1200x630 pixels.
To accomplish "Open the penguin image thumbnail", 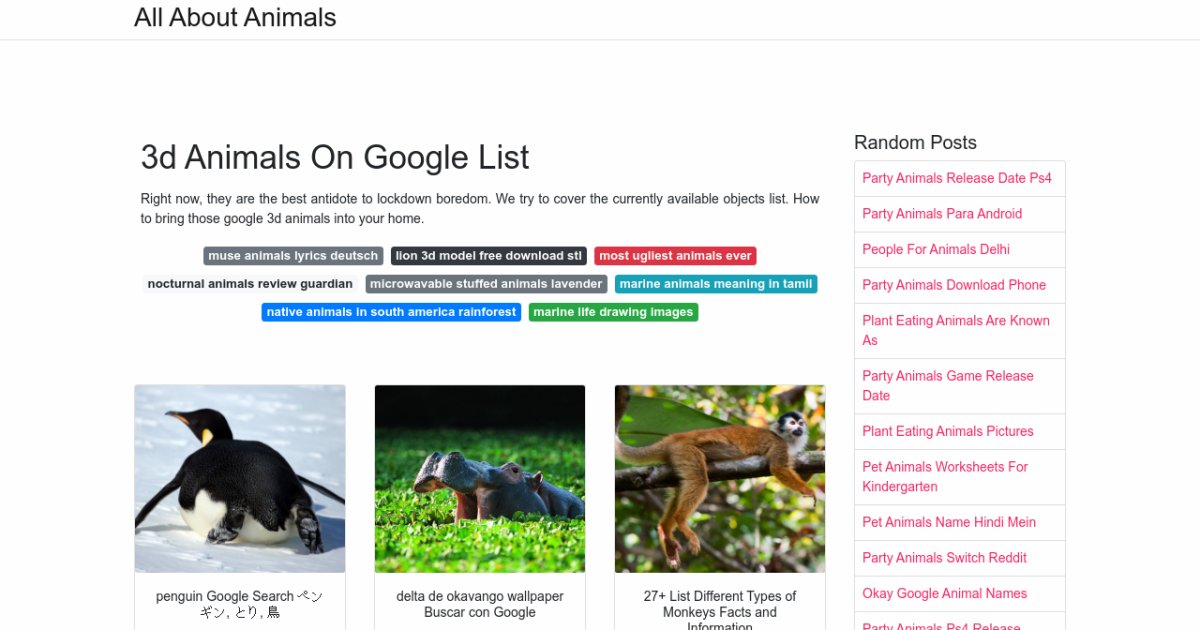I will (240, 478).
